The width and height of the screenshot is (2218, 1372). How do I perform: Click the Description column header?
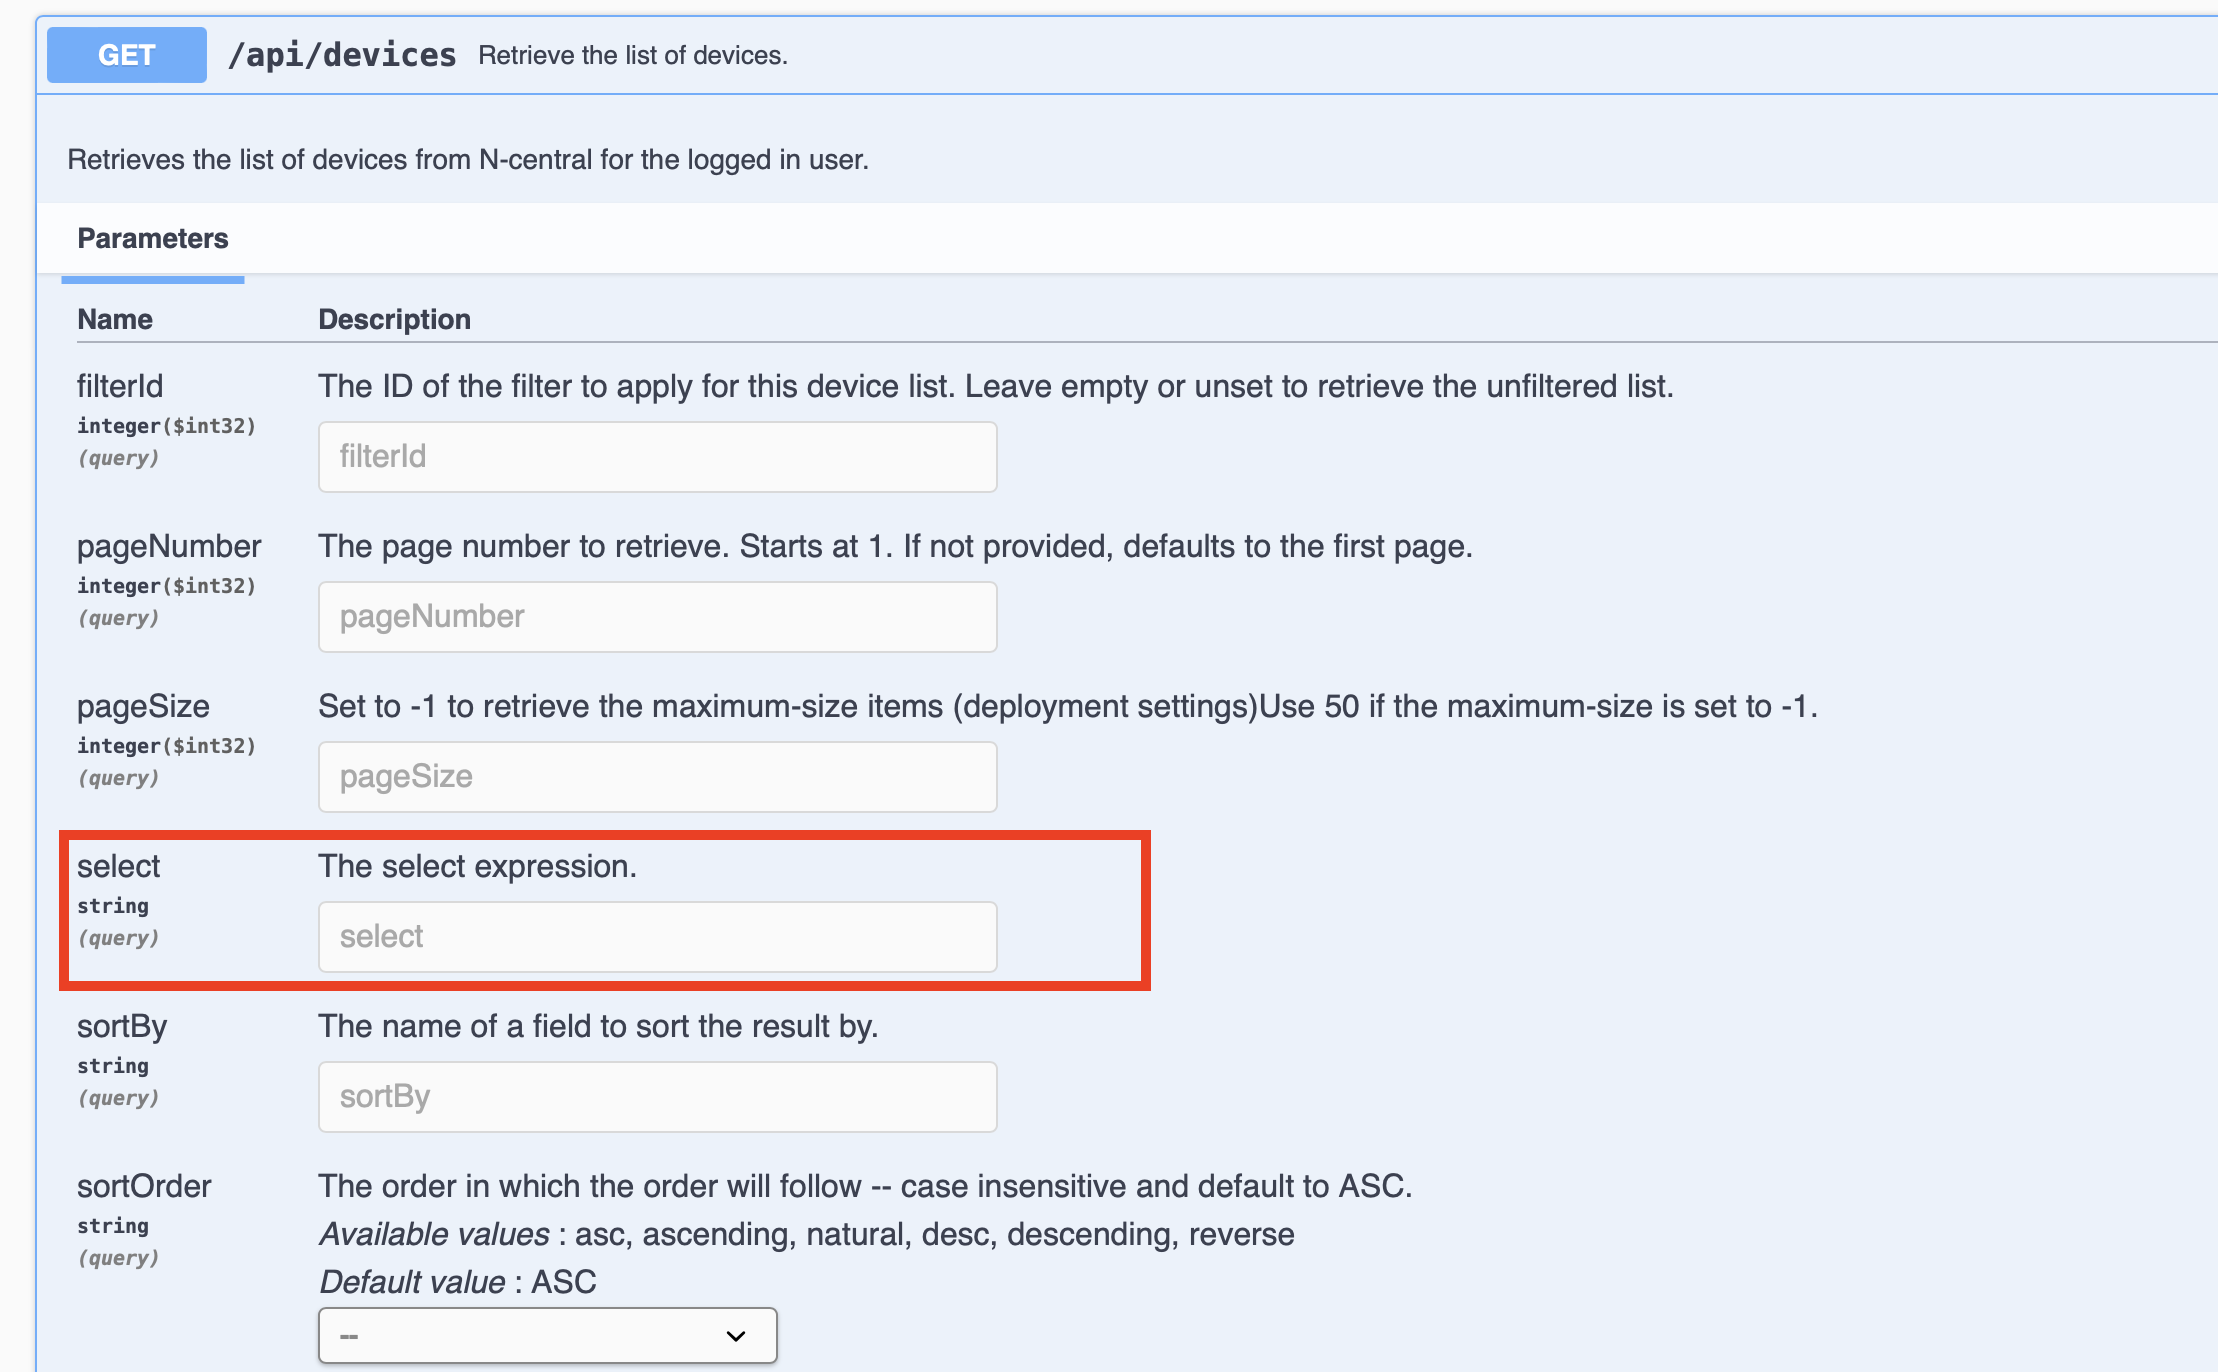point(394,319)
